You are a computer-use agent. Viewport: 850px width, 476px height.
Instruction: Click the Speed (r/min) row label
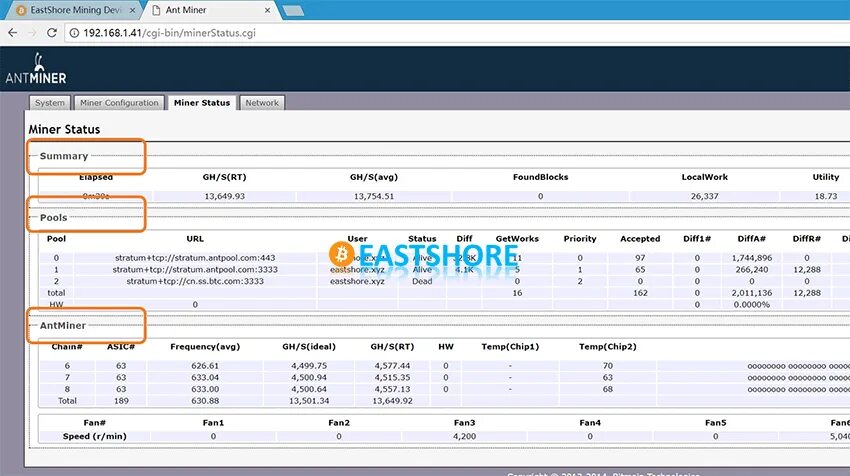(94, 436)
